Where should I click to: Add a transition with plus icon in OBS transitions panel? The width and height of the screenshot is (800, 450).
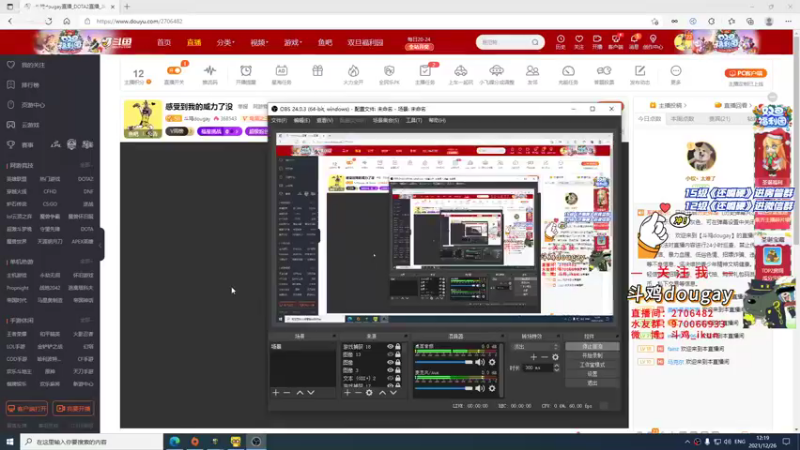(534, 357)
